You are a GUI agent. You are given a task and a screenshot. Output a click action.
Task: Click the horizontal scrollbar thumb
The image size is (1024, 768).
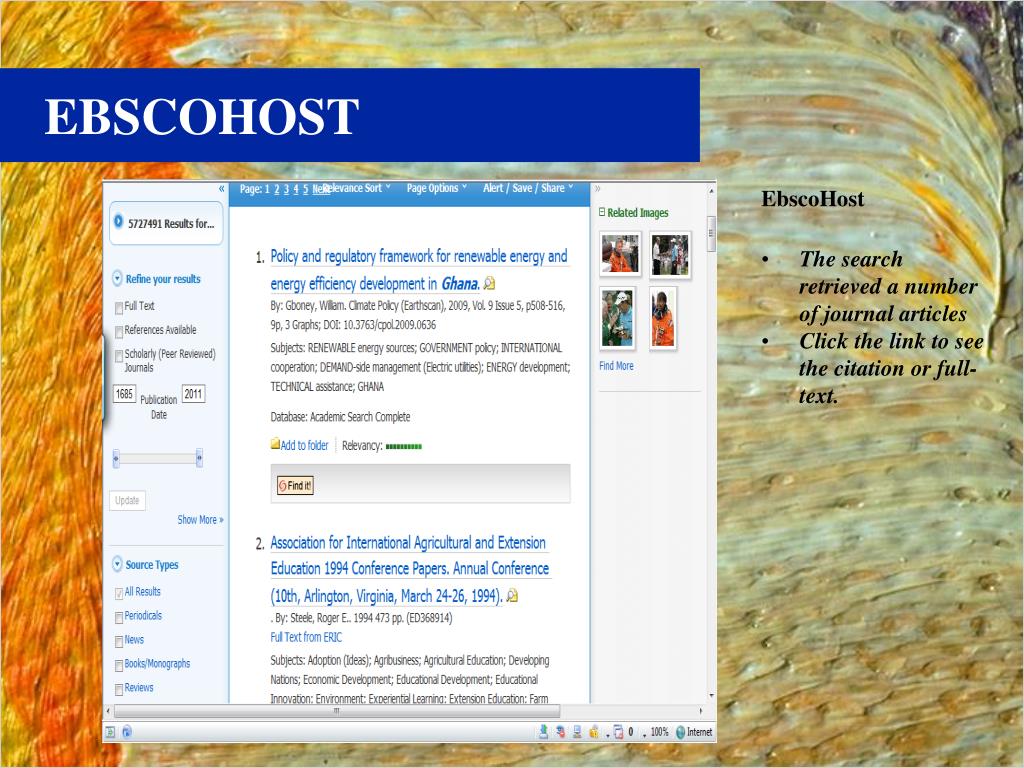tap(337, 711)
